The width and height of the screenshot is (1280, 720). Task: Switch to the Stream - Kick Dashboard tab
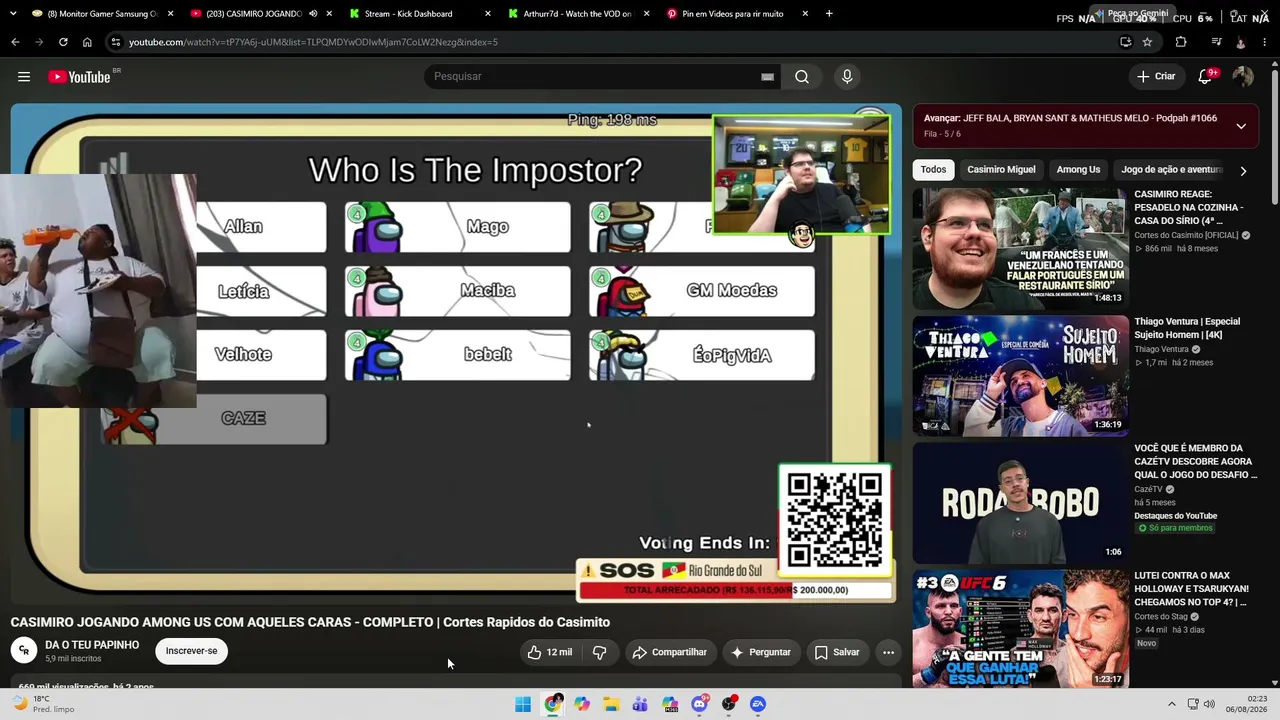[x=421, y=14]
